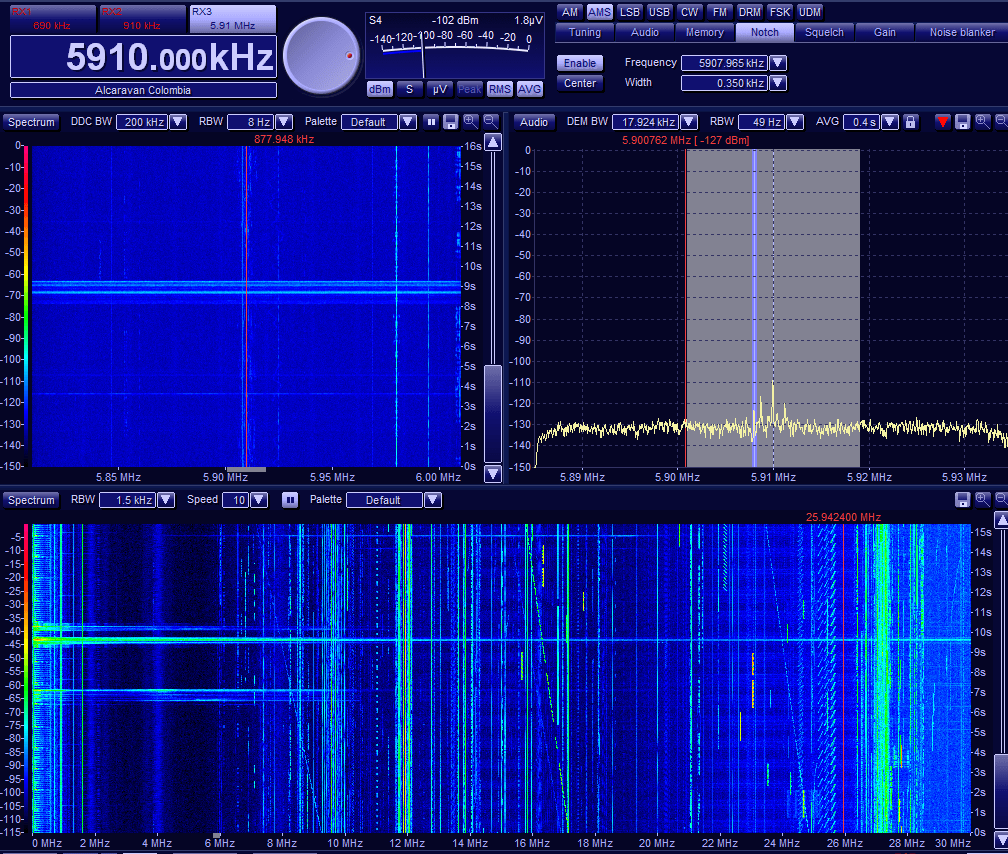Pause the wideband bottom waterfall
The image size is (1008, 854).
tap(290, 500)
